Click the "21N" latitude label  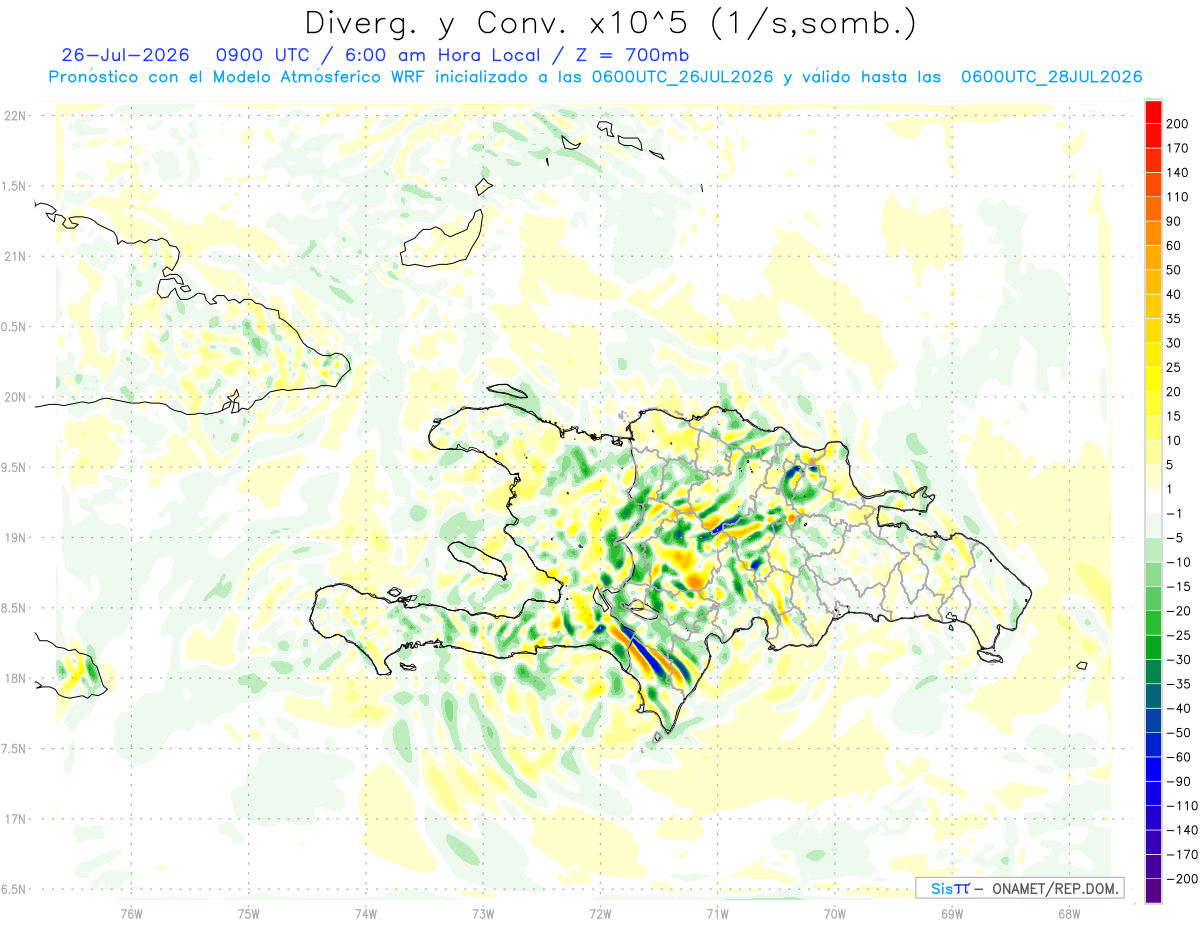click(16, 257)
